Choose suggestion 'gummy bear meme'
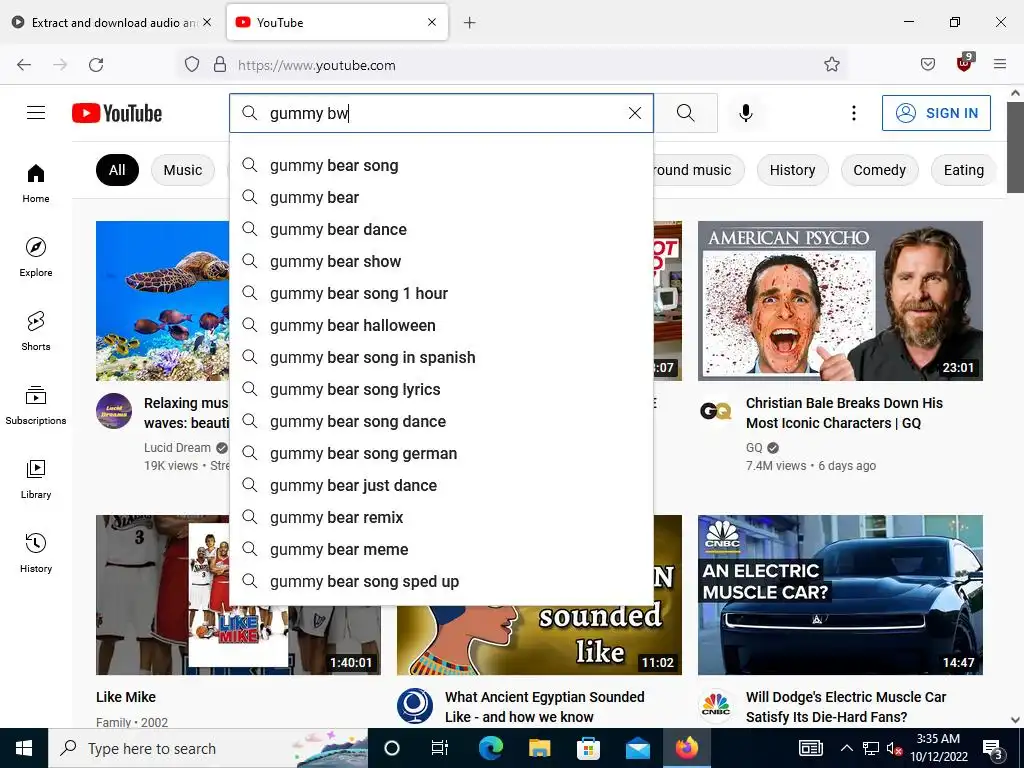The width and height of the screenshot is (1024, 768). pos(441,549)
